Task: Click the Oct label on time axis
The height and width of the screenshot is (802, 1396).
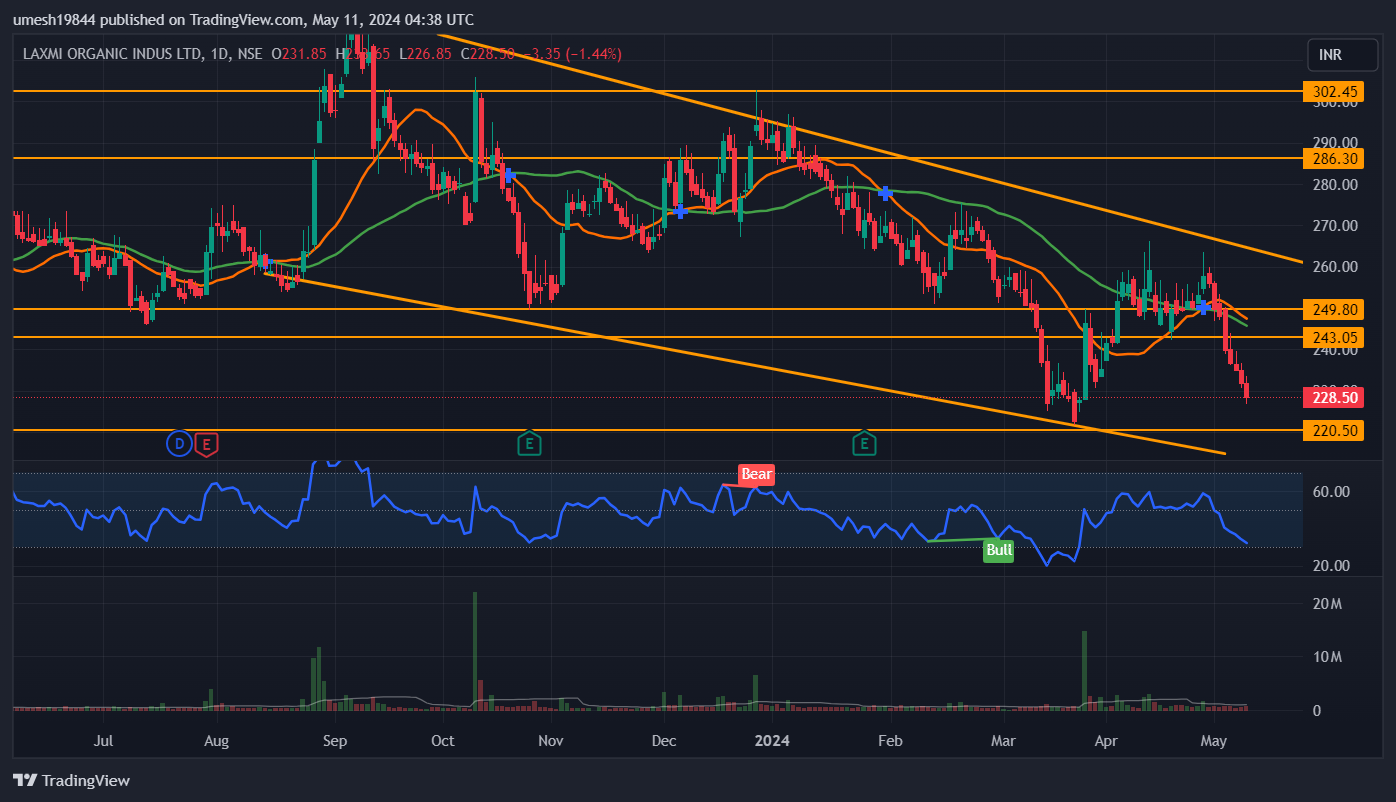Action: tap(442, 742)
